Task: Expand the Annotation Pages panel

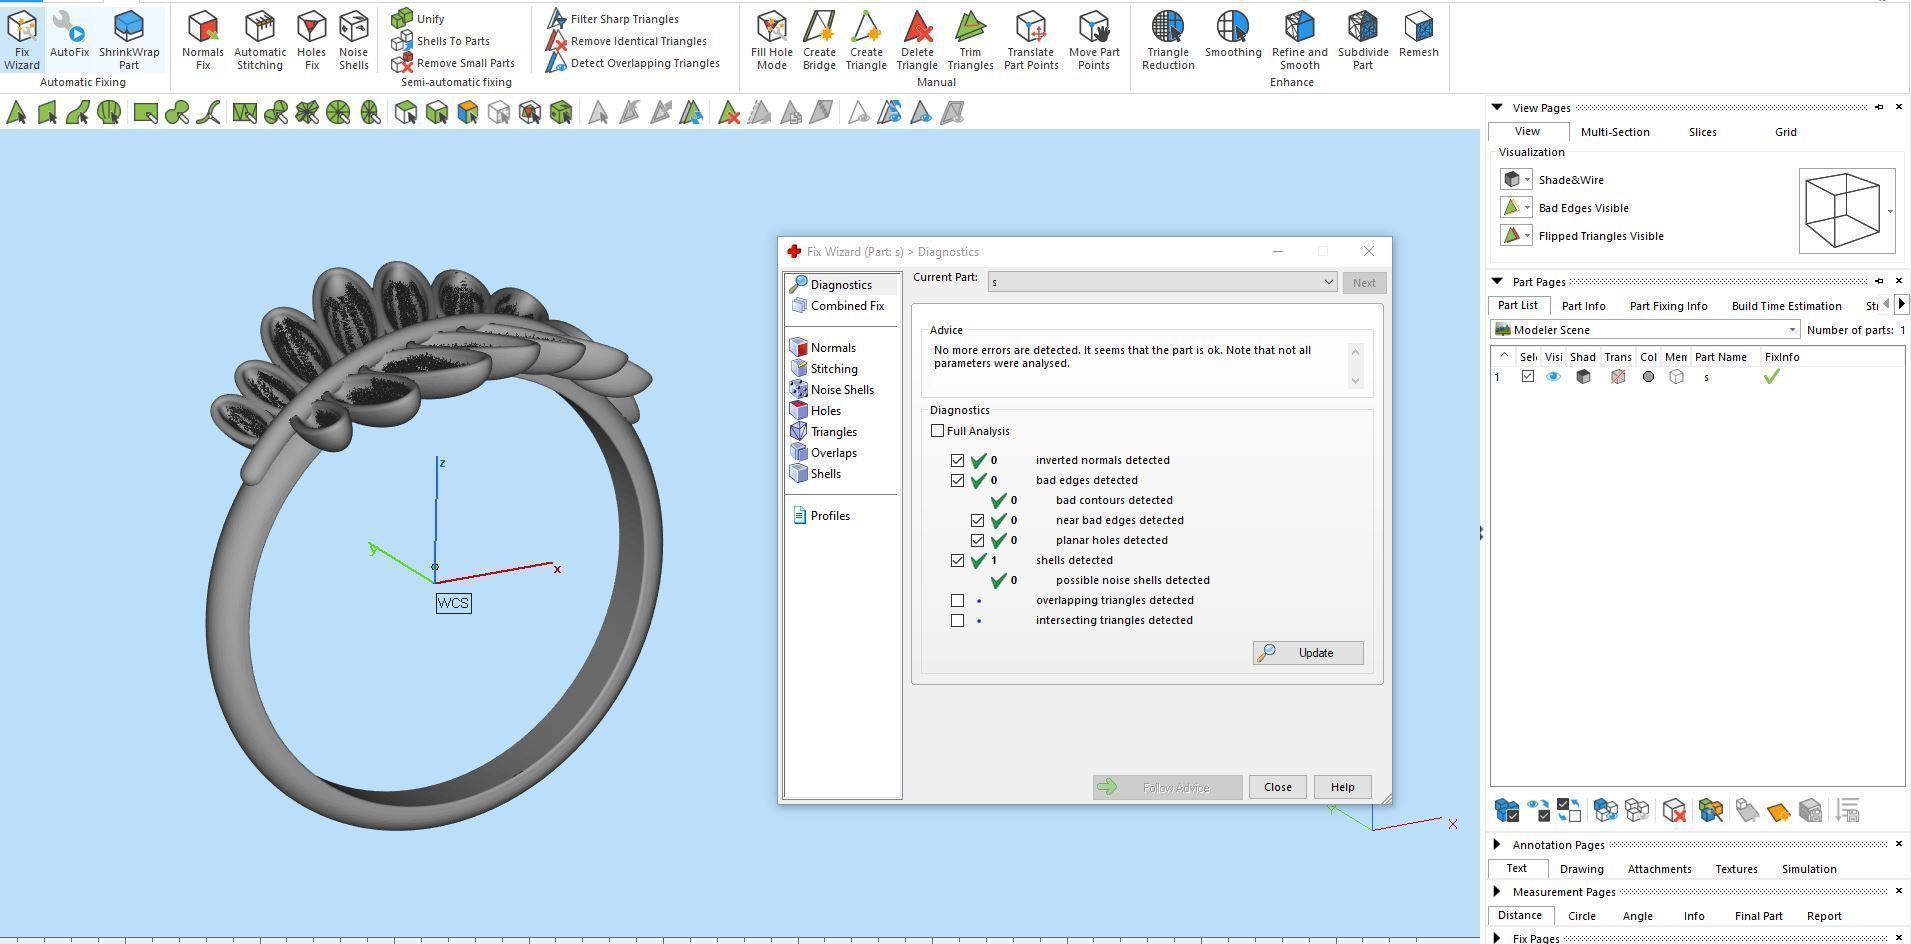Action: (x=1497, y=844)
